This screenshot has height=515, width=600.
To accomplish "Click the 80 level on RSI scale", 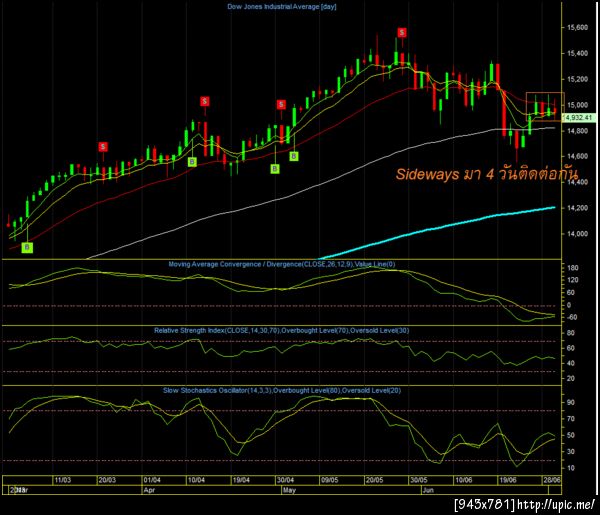I will point(571,333).
